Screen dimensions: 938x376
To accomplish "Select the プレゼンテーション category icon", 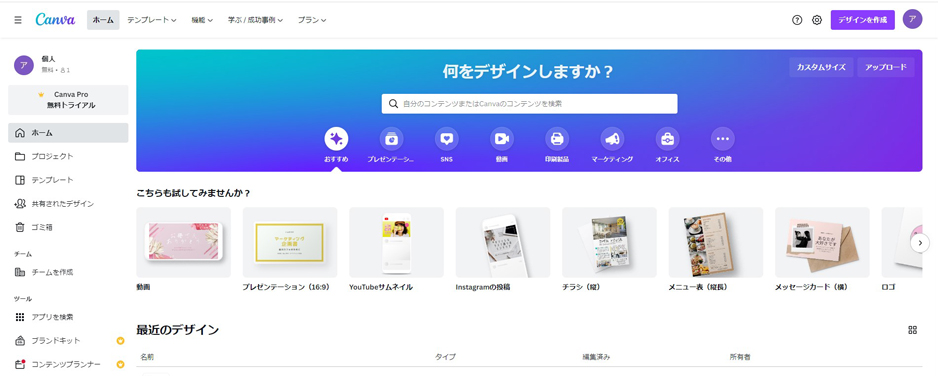I will pos(391,139).
